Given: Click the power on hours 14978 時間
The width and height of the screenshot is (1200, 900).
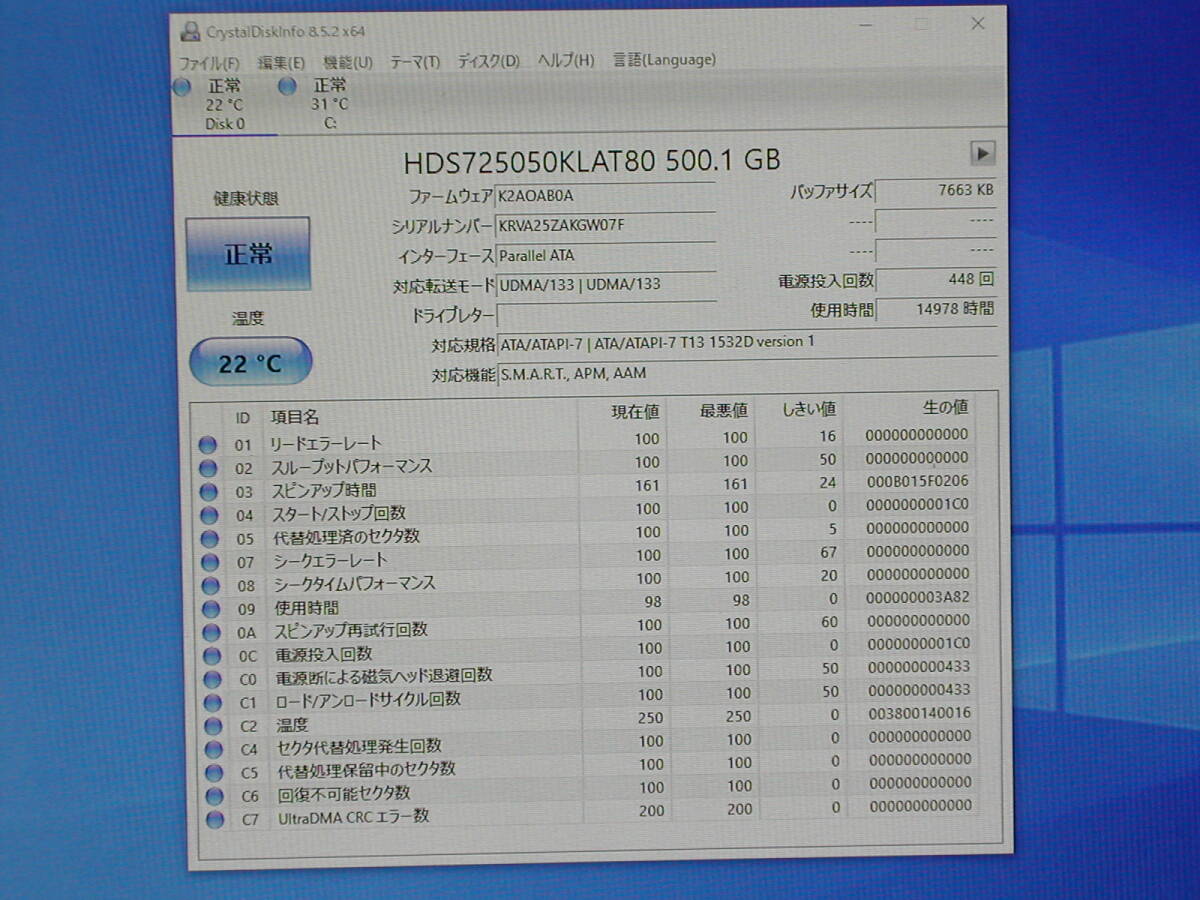Looking at the screenshot, I should [936, 310].
